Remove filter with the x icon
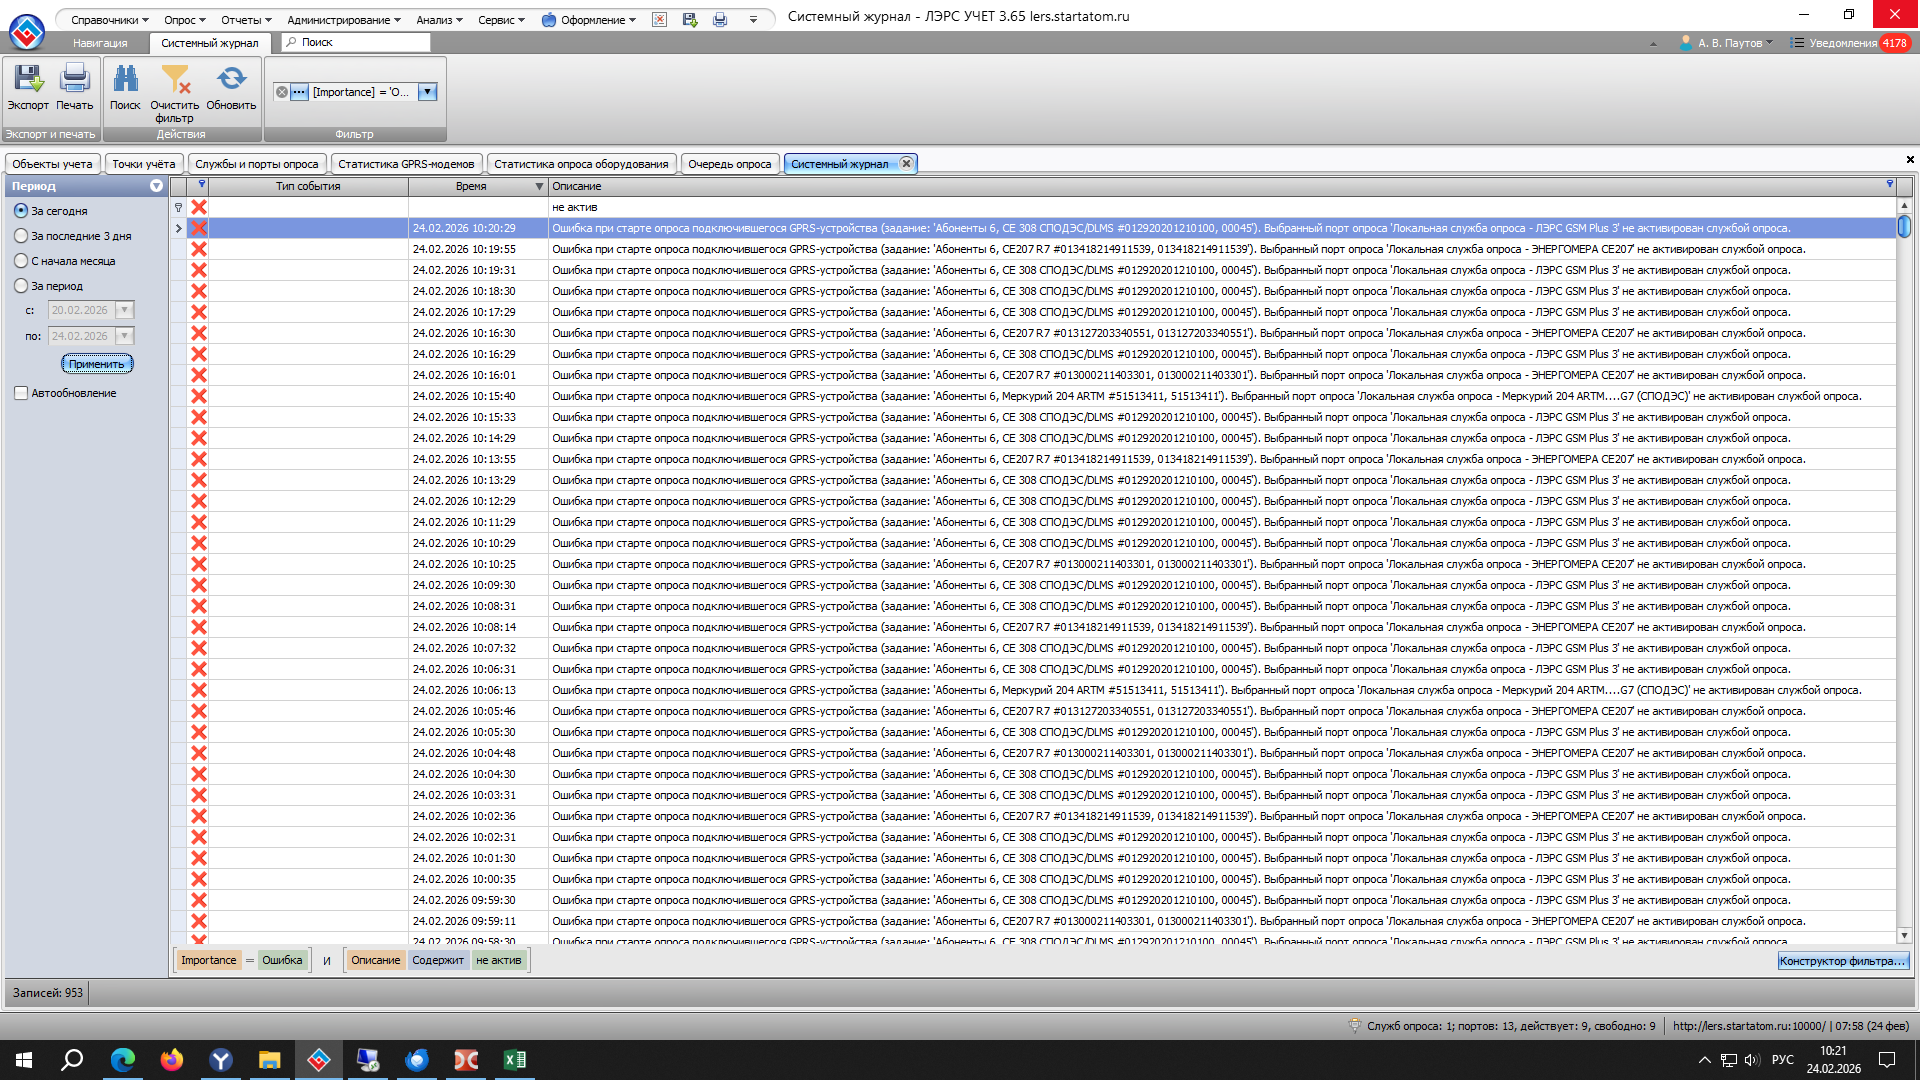 (282, 92)
